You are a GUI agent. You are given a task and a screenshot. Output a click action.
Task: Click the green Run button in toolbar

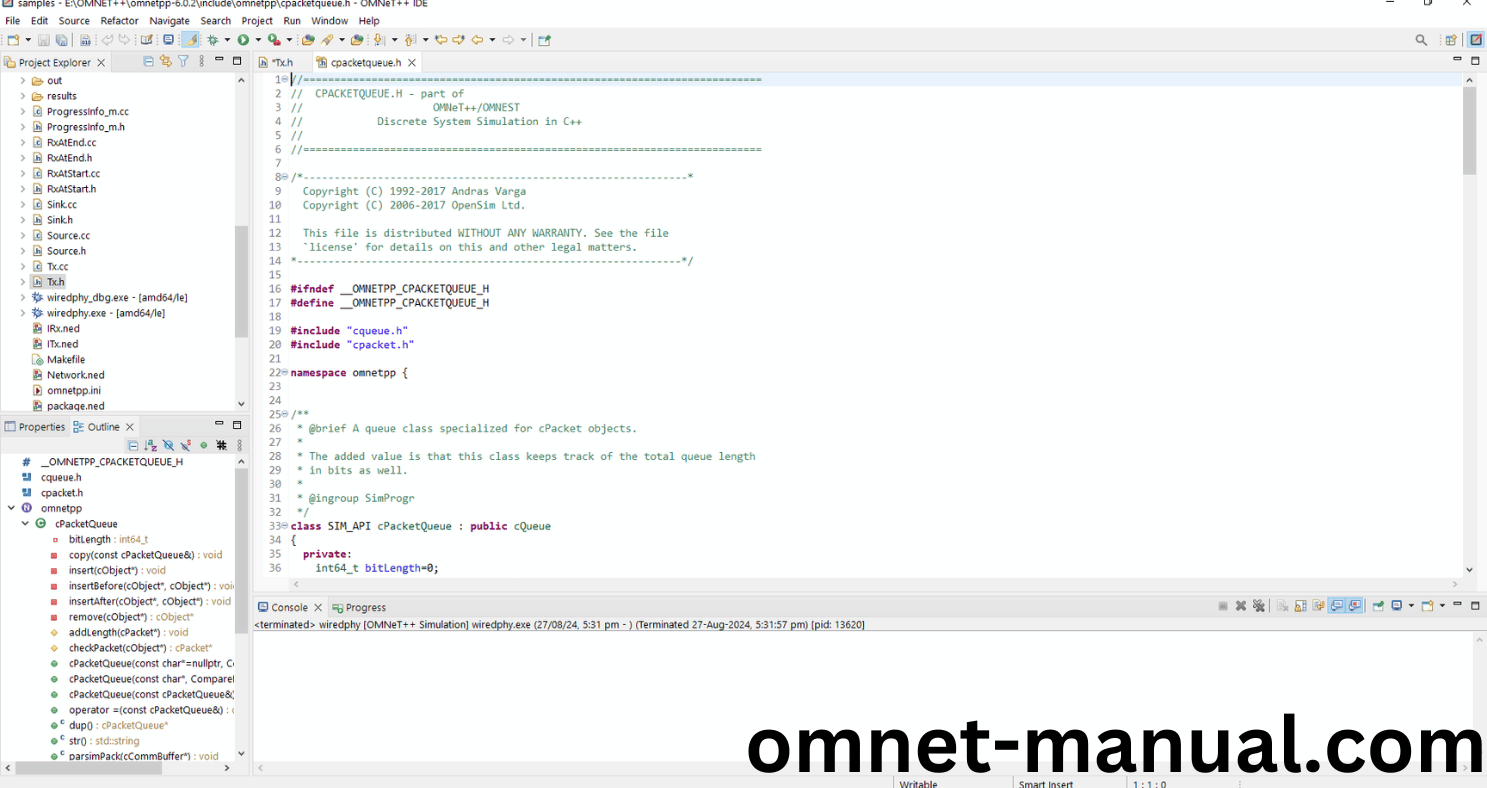(x=242, y=40)
